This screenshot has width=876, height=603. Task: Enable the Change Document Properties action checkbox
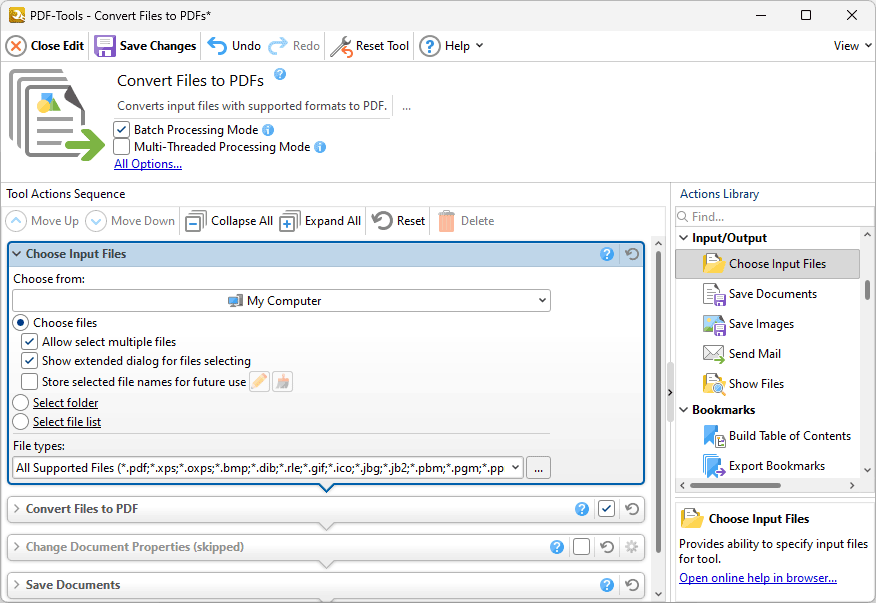[581, 547]
